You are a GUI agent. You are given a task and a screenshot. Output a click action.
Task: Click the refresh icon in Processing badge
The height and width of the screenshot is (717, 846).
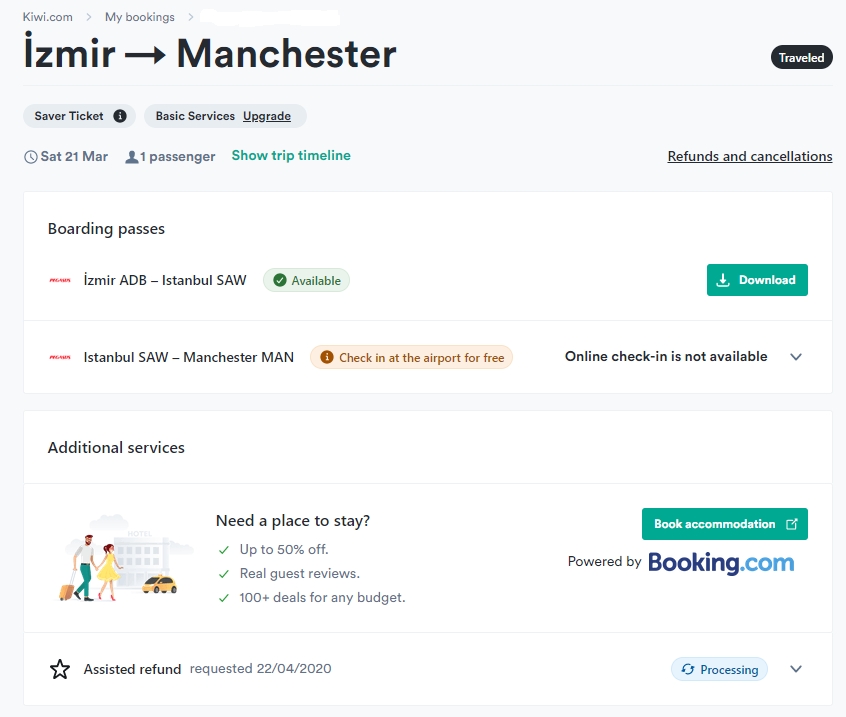(691, 669)
